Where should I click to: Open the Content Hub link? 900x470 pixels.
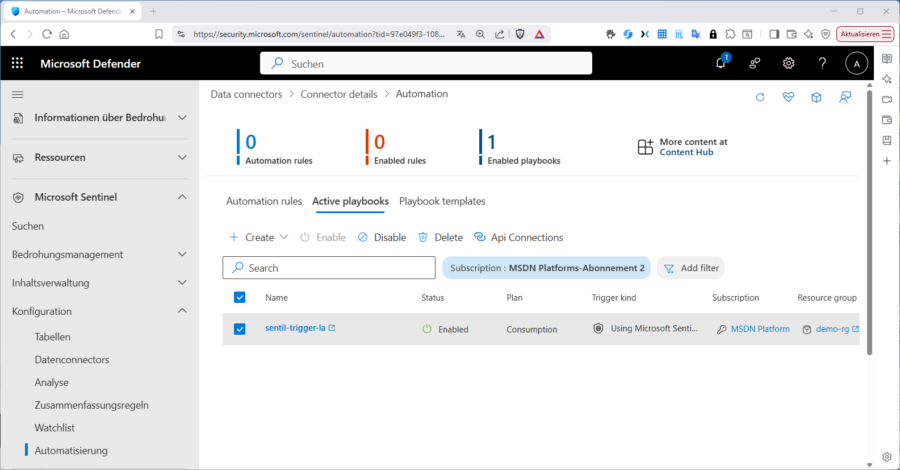coord(686,152)
